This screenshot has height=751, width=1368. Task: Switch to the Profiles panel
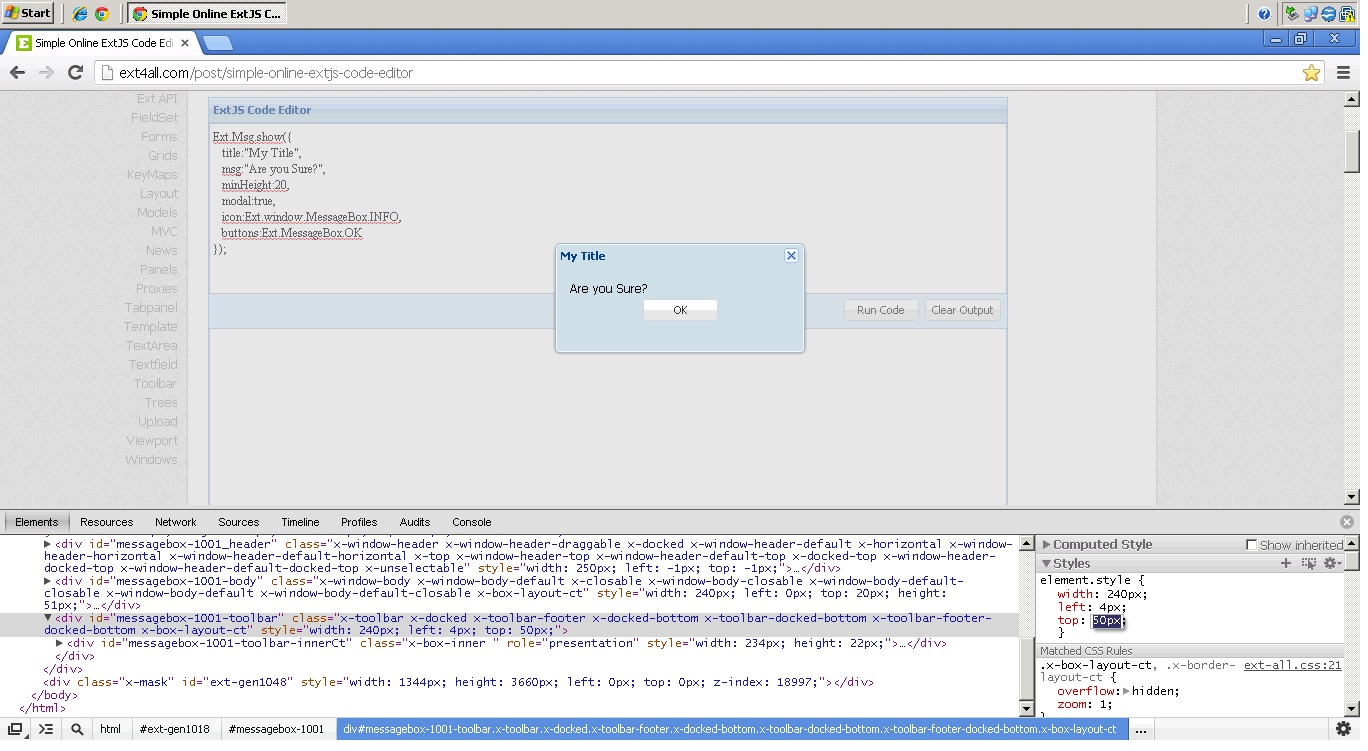click(359, 522)
